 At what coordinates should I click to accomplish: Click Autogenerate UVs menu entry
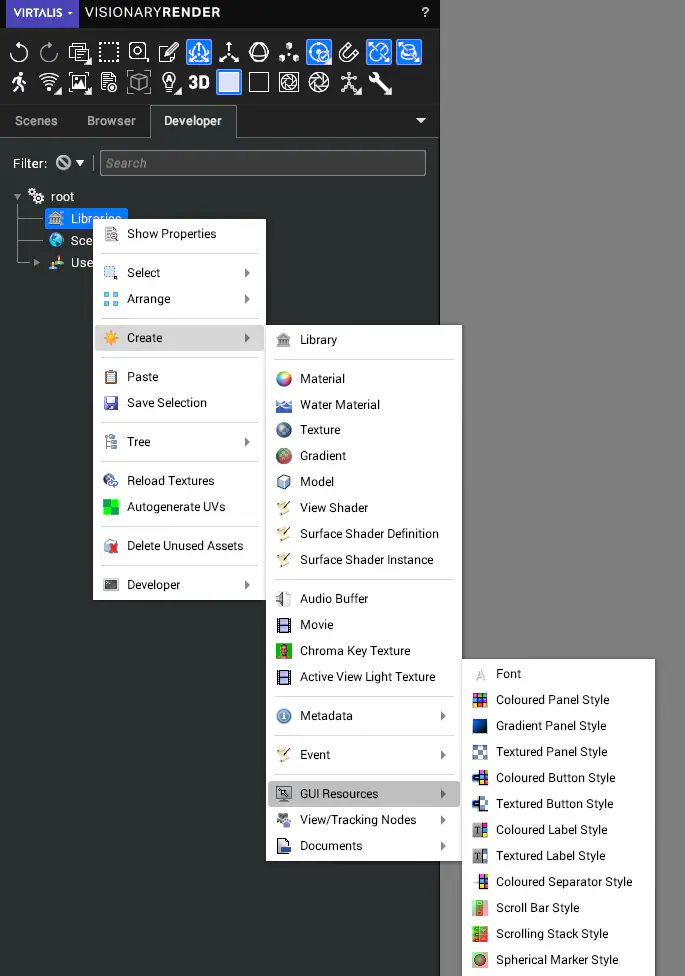[179, 507]
